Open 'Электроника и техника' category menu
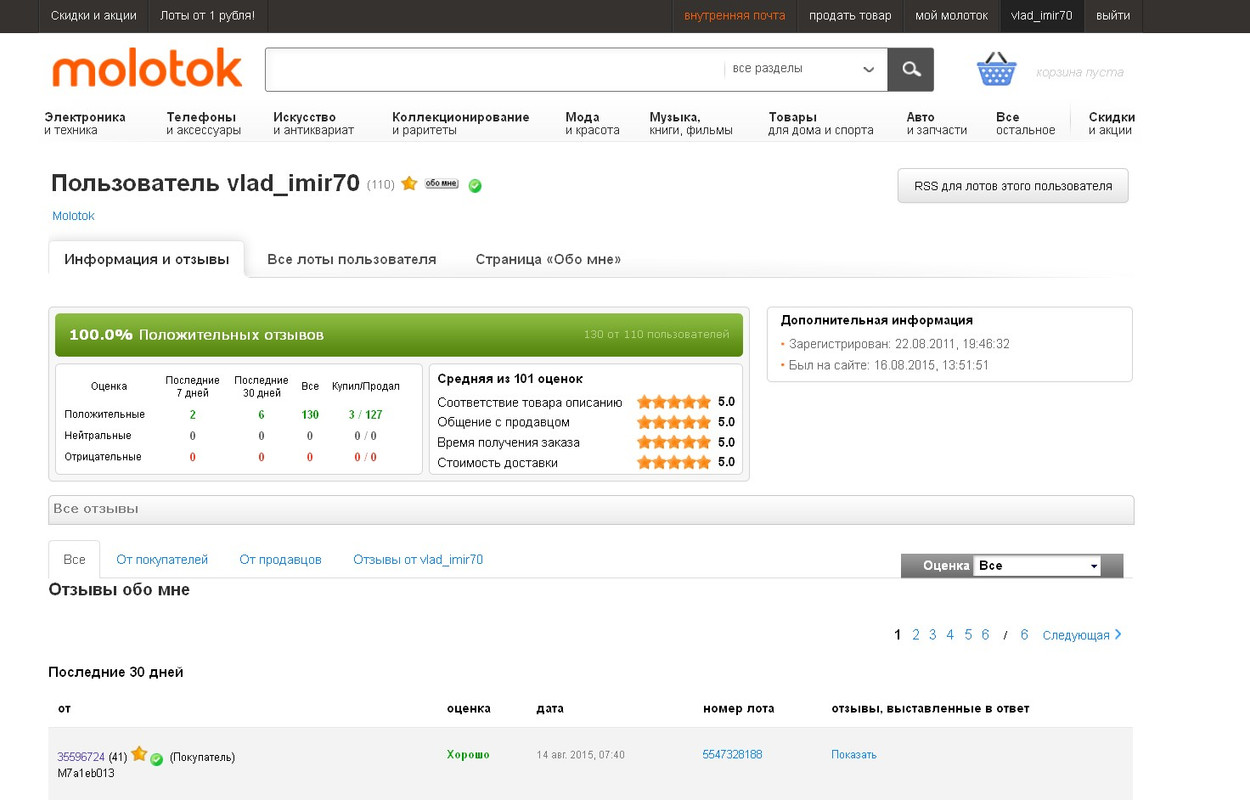The width and height of the screenshot is (1250, 800). coord(85,123)
